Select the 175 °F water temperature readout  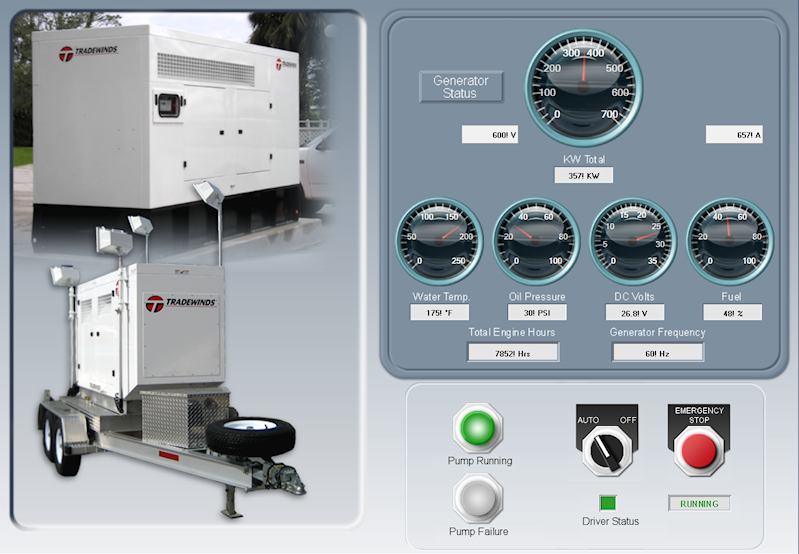[x=440, y=312]
